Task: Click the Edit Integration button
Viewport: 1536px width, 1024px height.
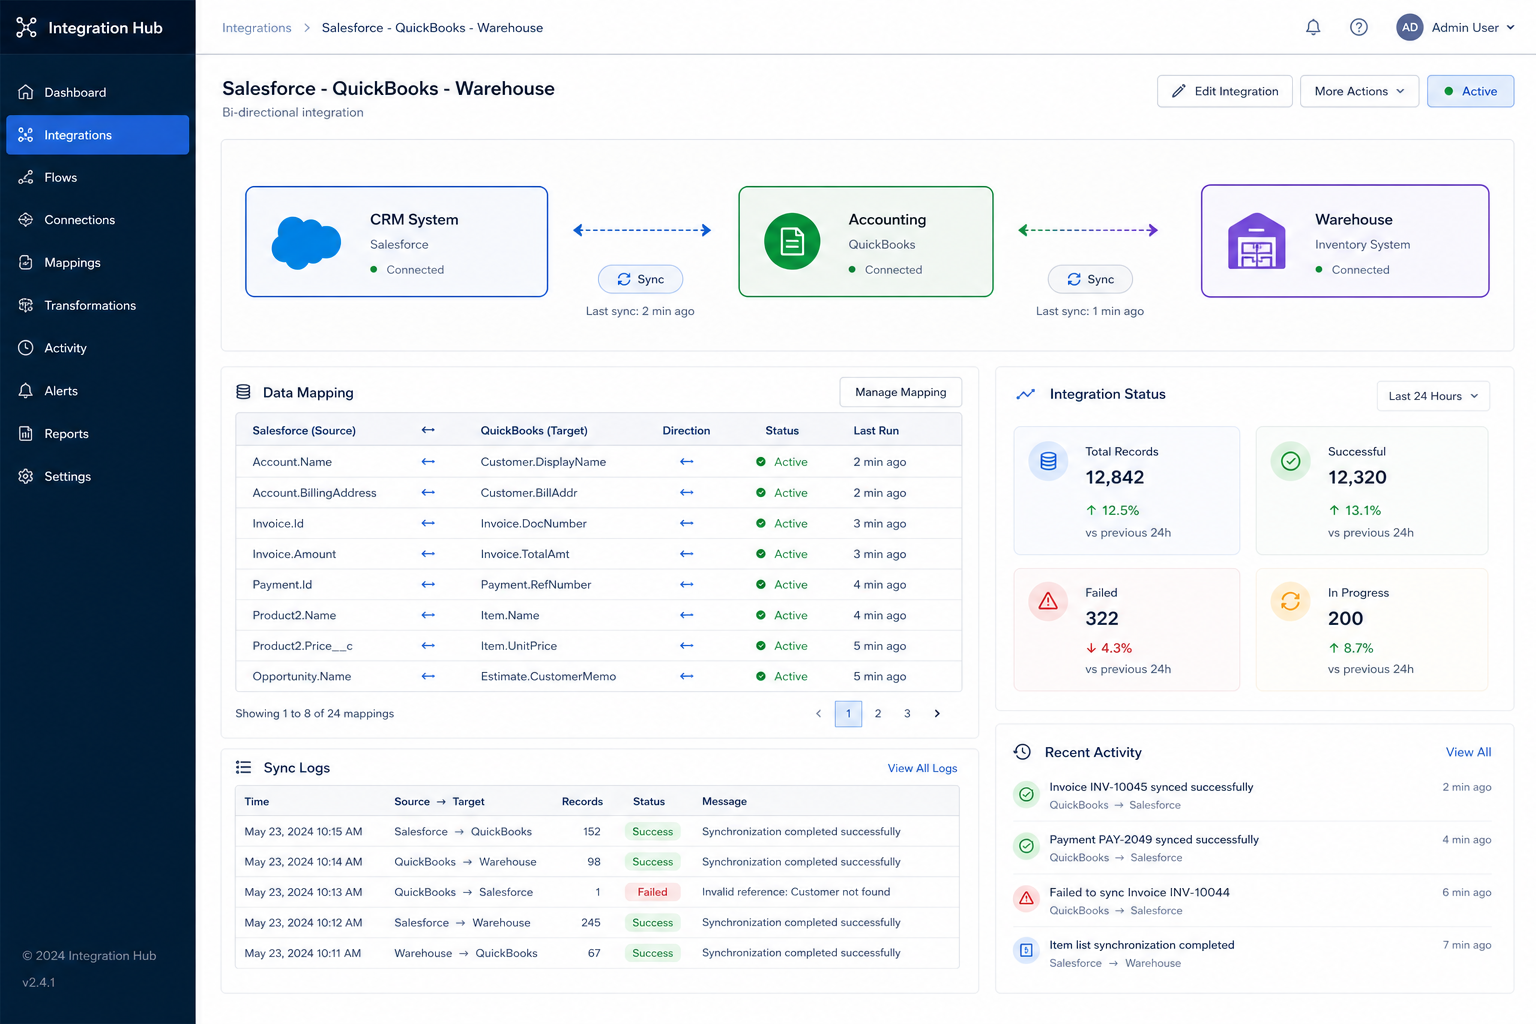Action: point(1225,91)
